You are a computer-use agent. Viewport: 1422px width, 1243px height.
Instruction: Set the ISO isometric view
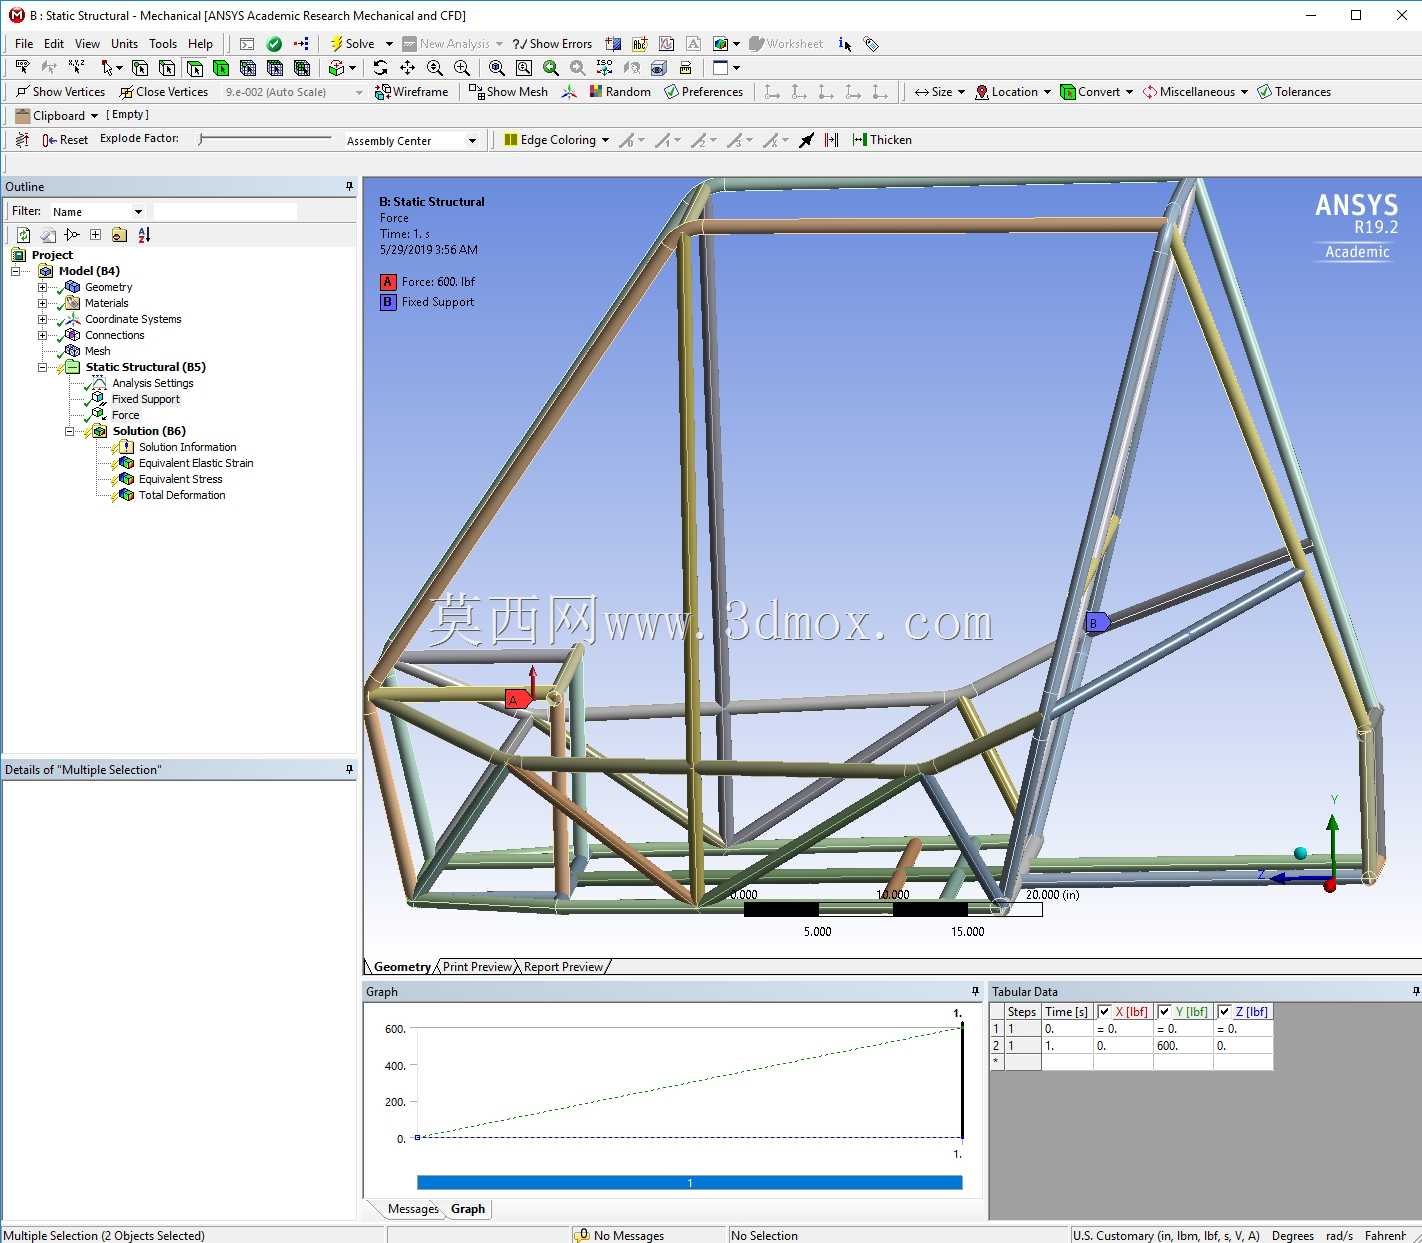[604, 68]
